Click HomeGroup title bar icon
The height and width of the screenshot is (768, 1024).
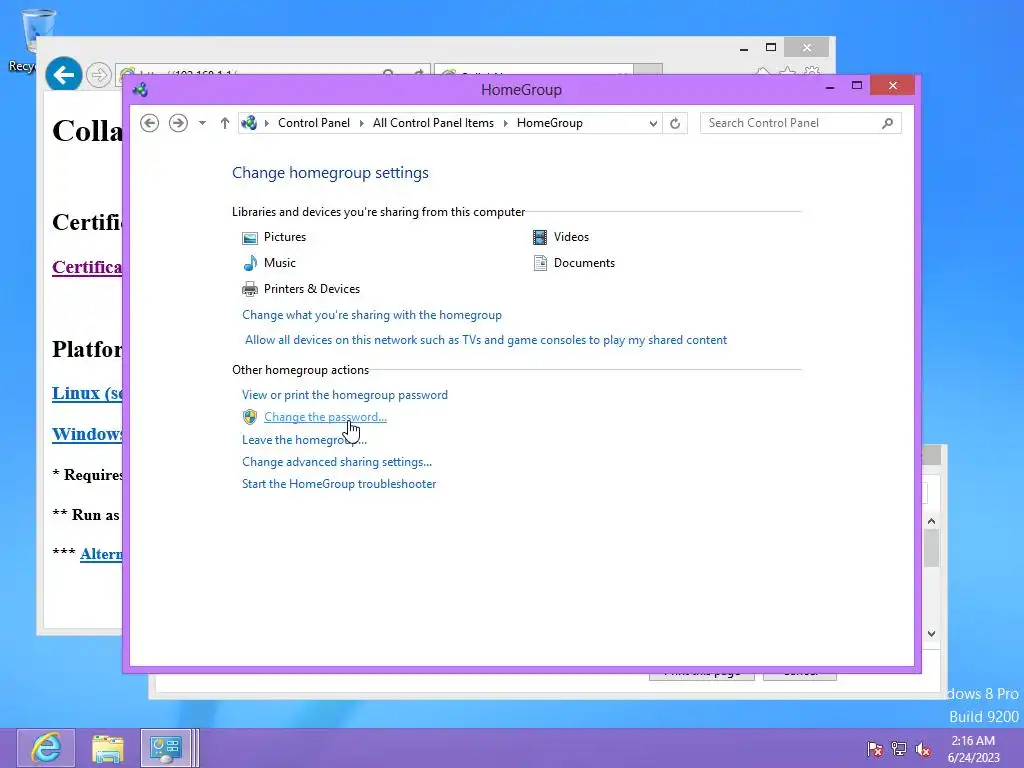[140, 89]
